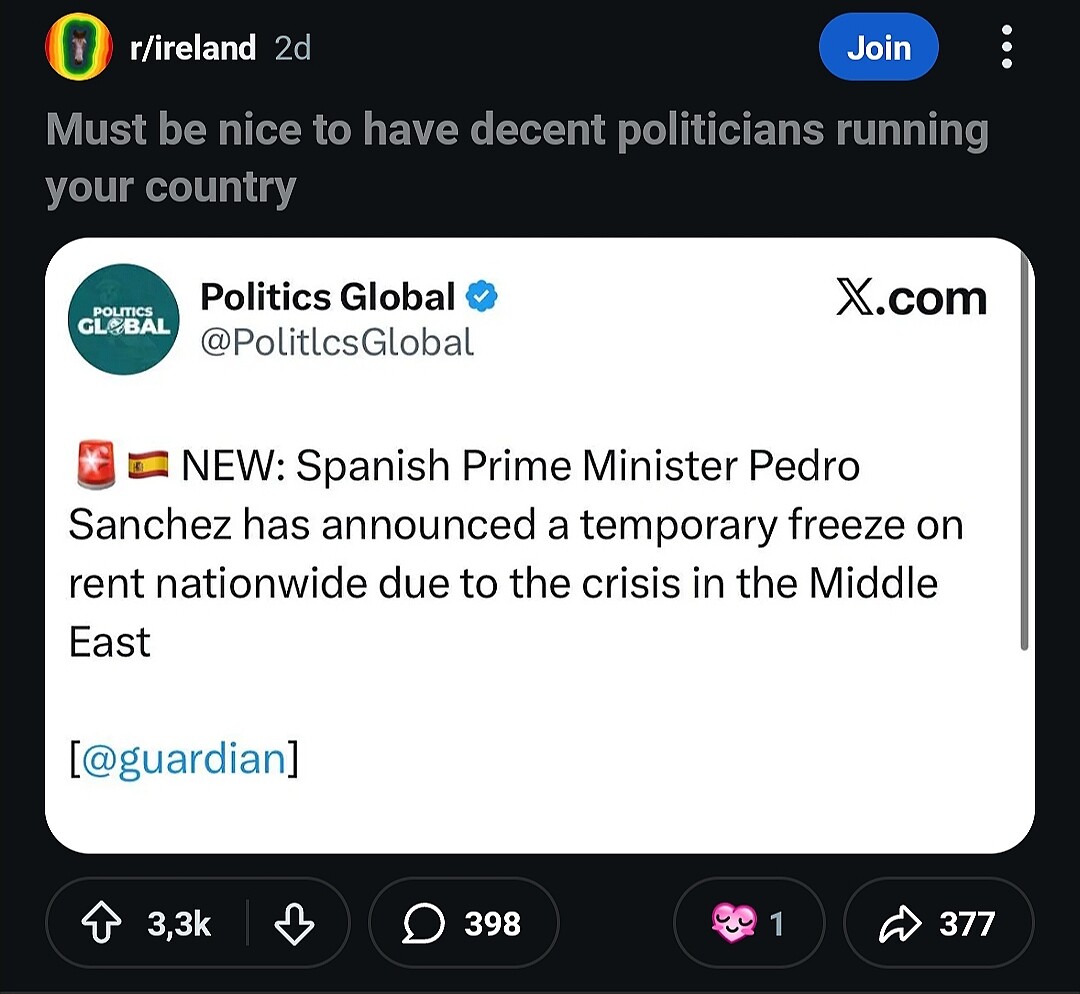Follow the @guardian mention link
Viewport: 1080px width, 994px height.
click(183, 758)
